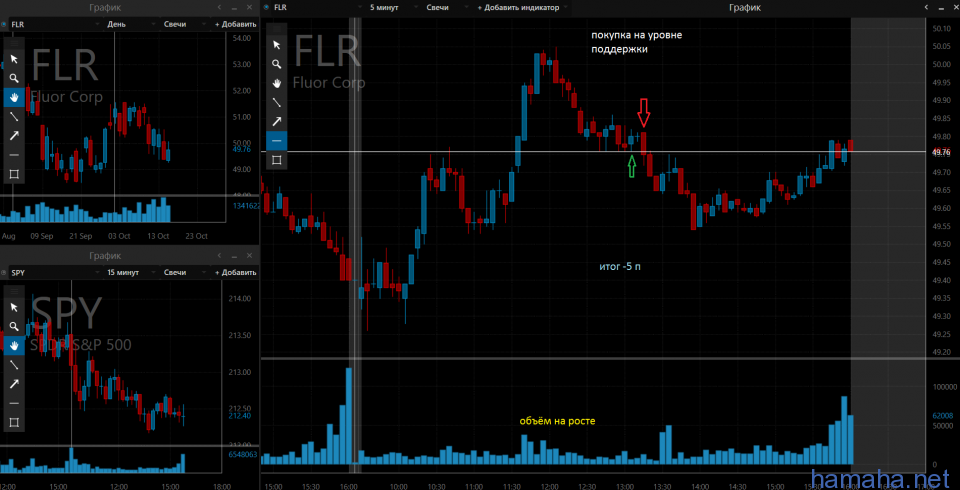Image resolution: width=960 pixels, height=490 pixels.
Task: Click the back arrow in SPY chart title bar
Action: pyautogui.click(x=220, y=255)
